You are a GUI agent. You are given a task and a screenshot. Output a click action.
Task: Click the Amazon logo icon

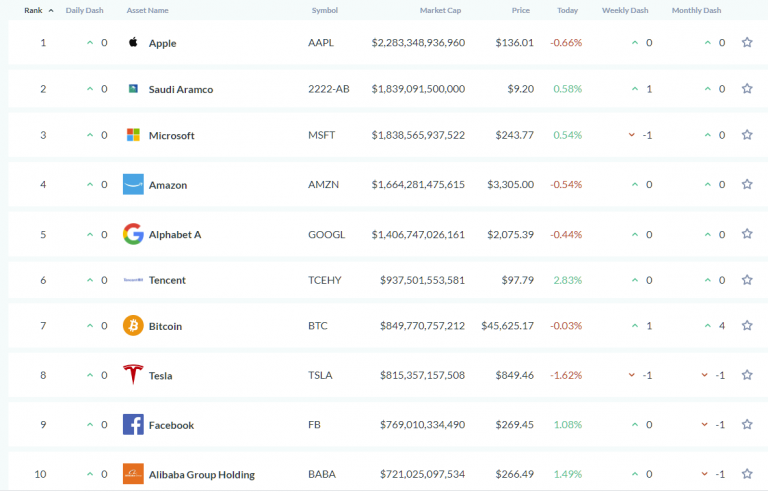point(133,185)
